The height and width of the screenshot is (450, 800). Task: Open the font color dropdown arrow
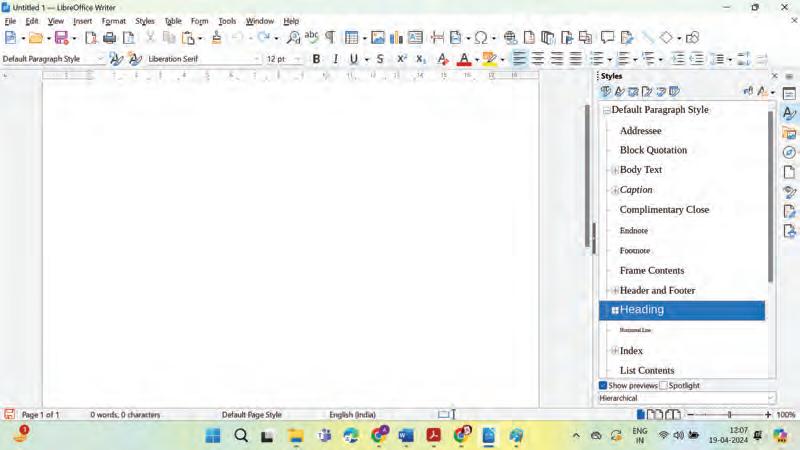477,60
